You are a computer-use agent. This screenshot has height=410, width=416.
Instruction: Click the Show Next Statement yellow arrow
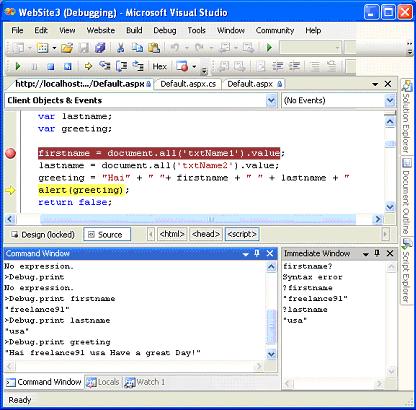coord(88,67)
